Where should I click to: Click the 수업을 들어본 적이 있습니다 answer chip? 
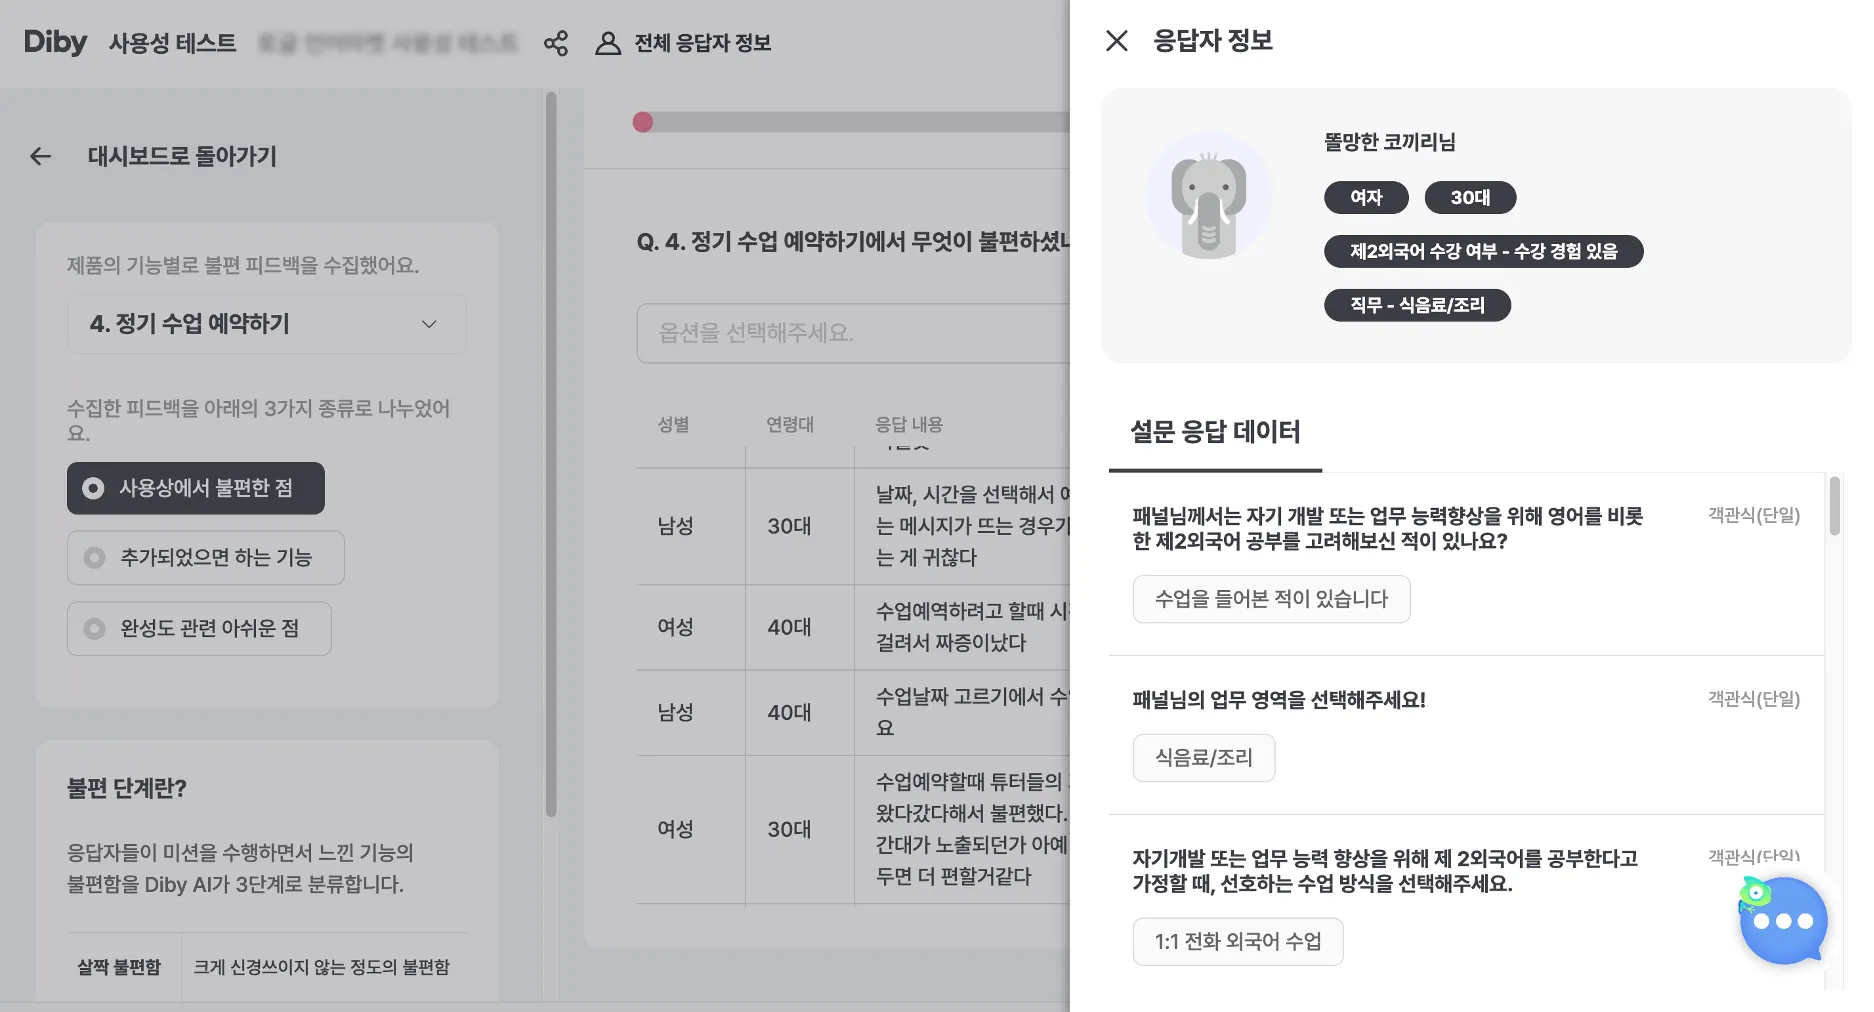pos(1271,599)
